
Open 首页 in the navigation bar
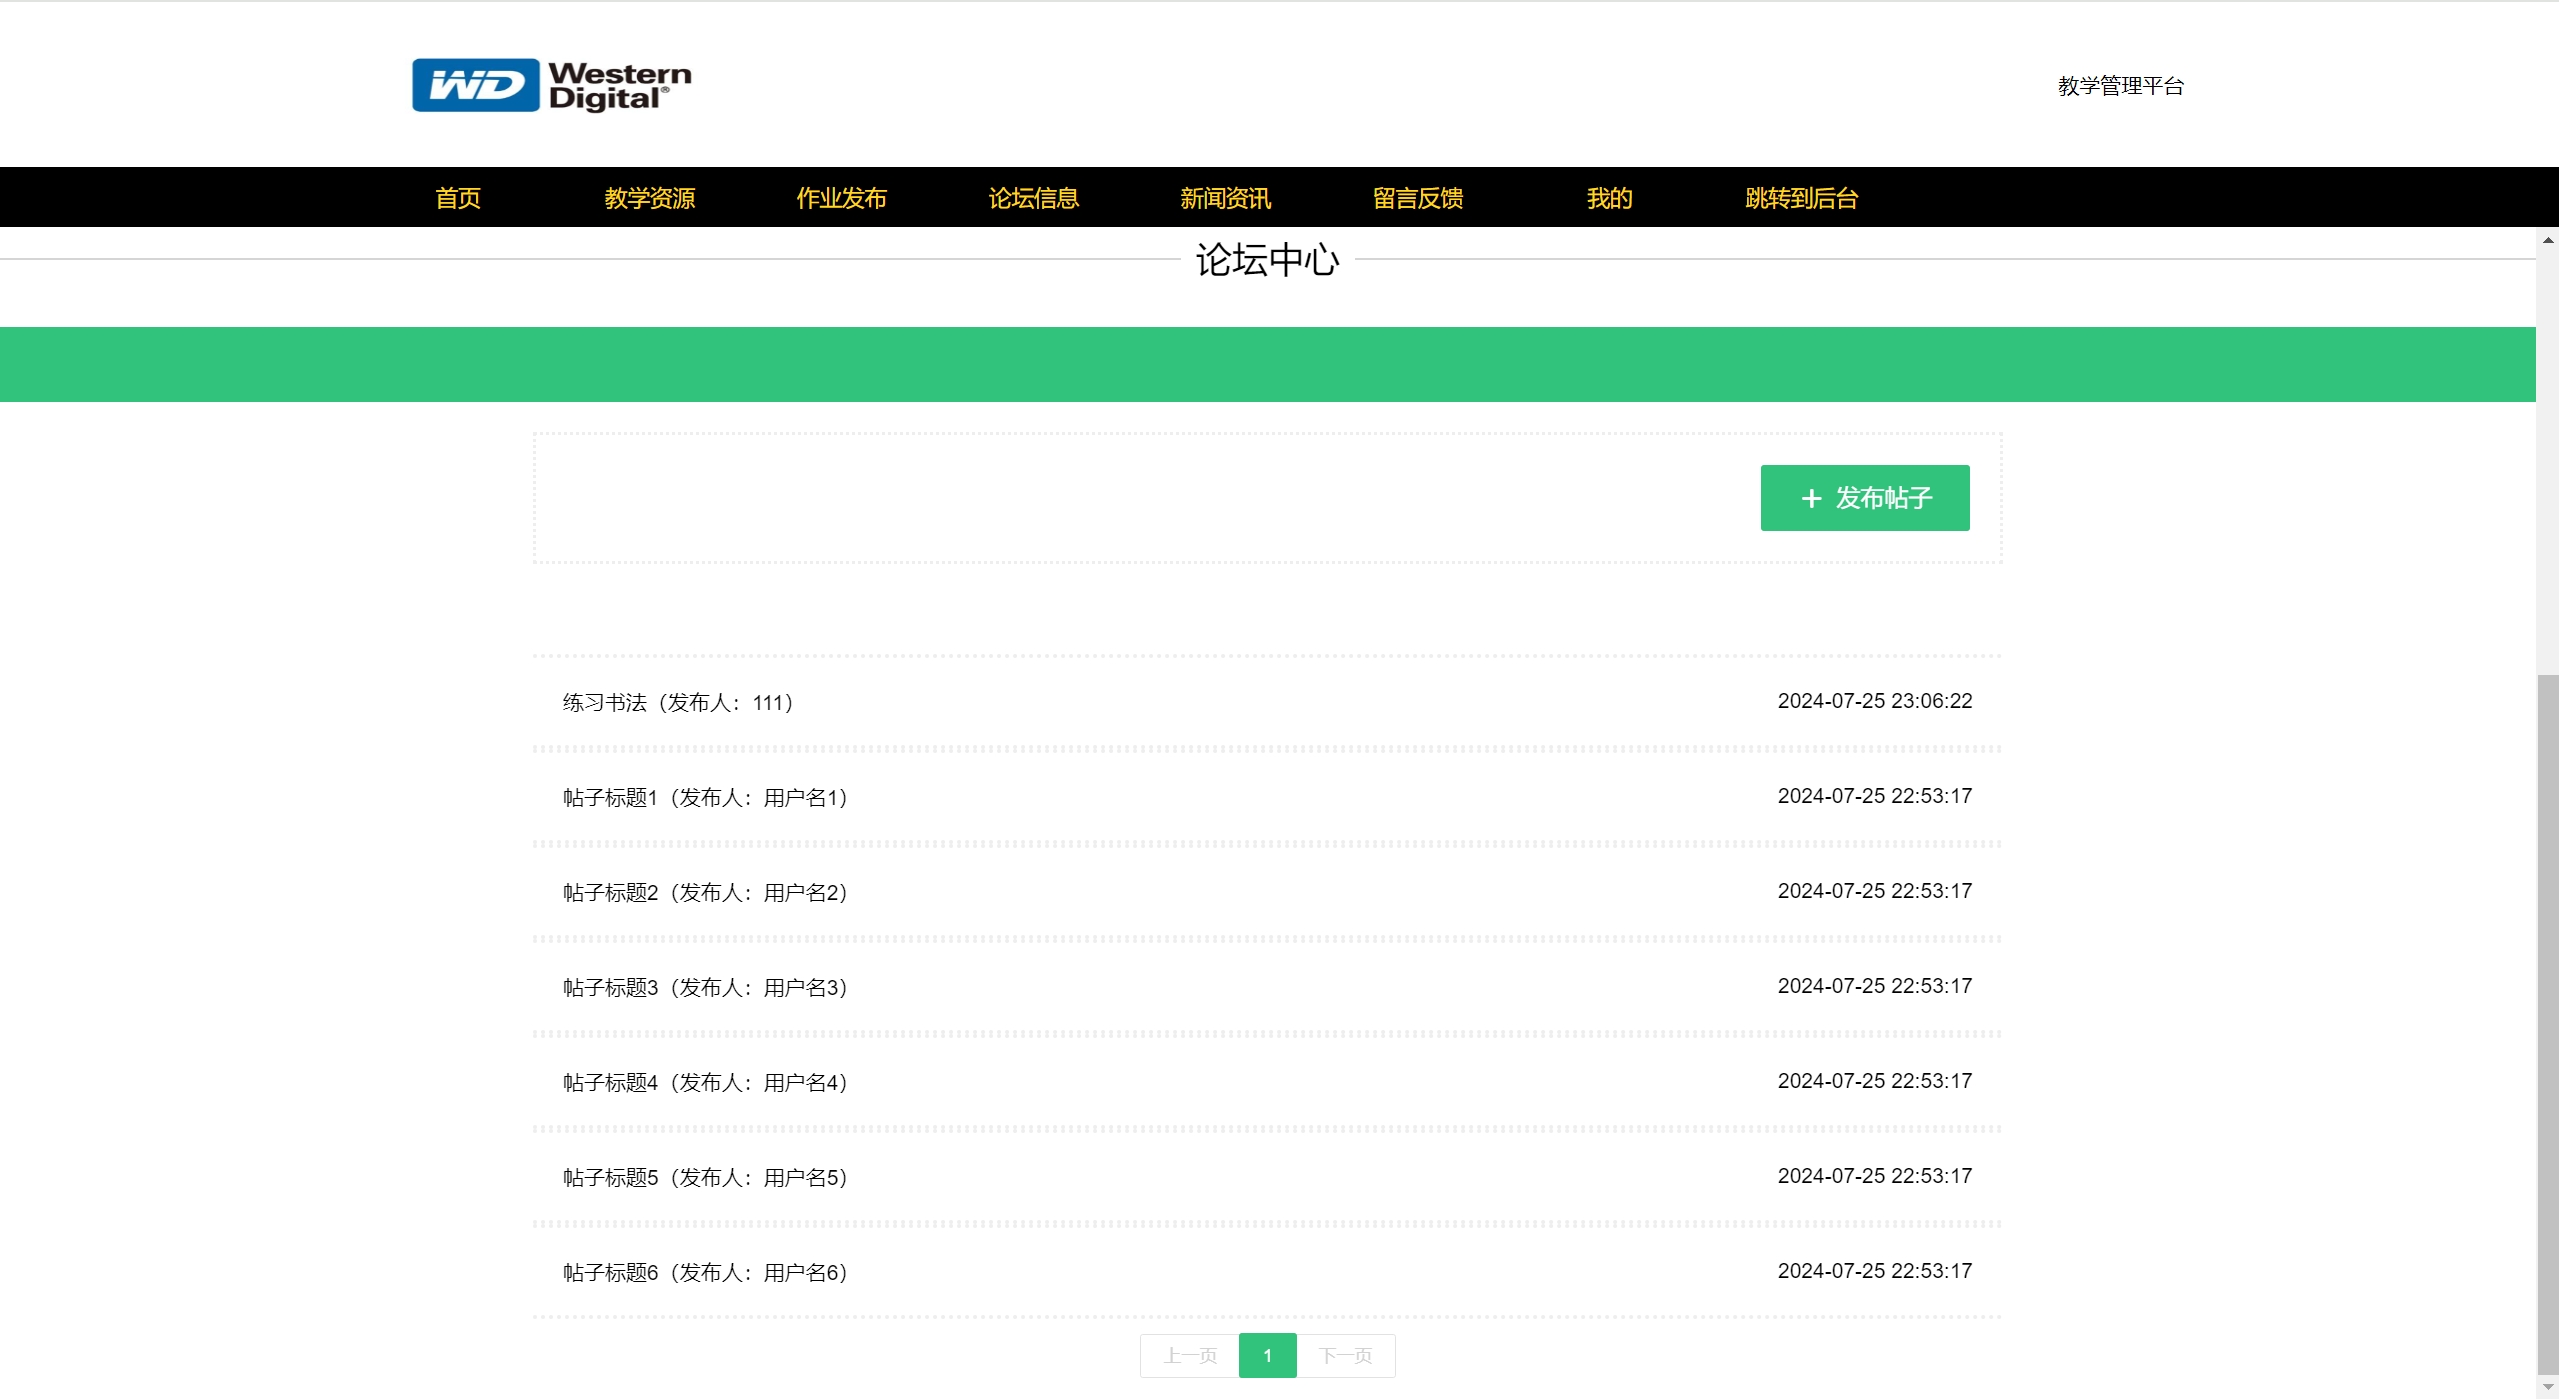pos(458,198)
